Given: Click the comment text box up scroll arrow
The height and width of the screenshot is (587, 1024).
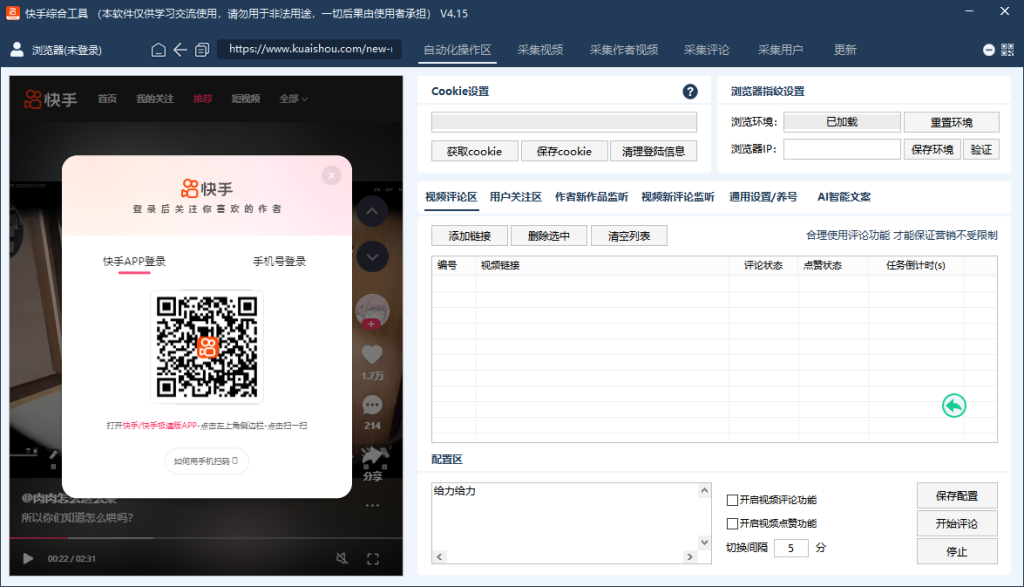Looking at the screenshot, I should (704, 490).
